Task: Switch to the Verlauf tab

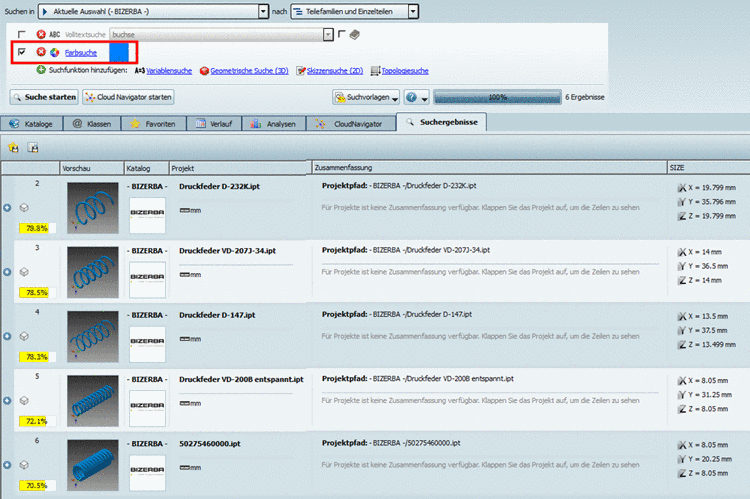Action: (x=214, y=123)
